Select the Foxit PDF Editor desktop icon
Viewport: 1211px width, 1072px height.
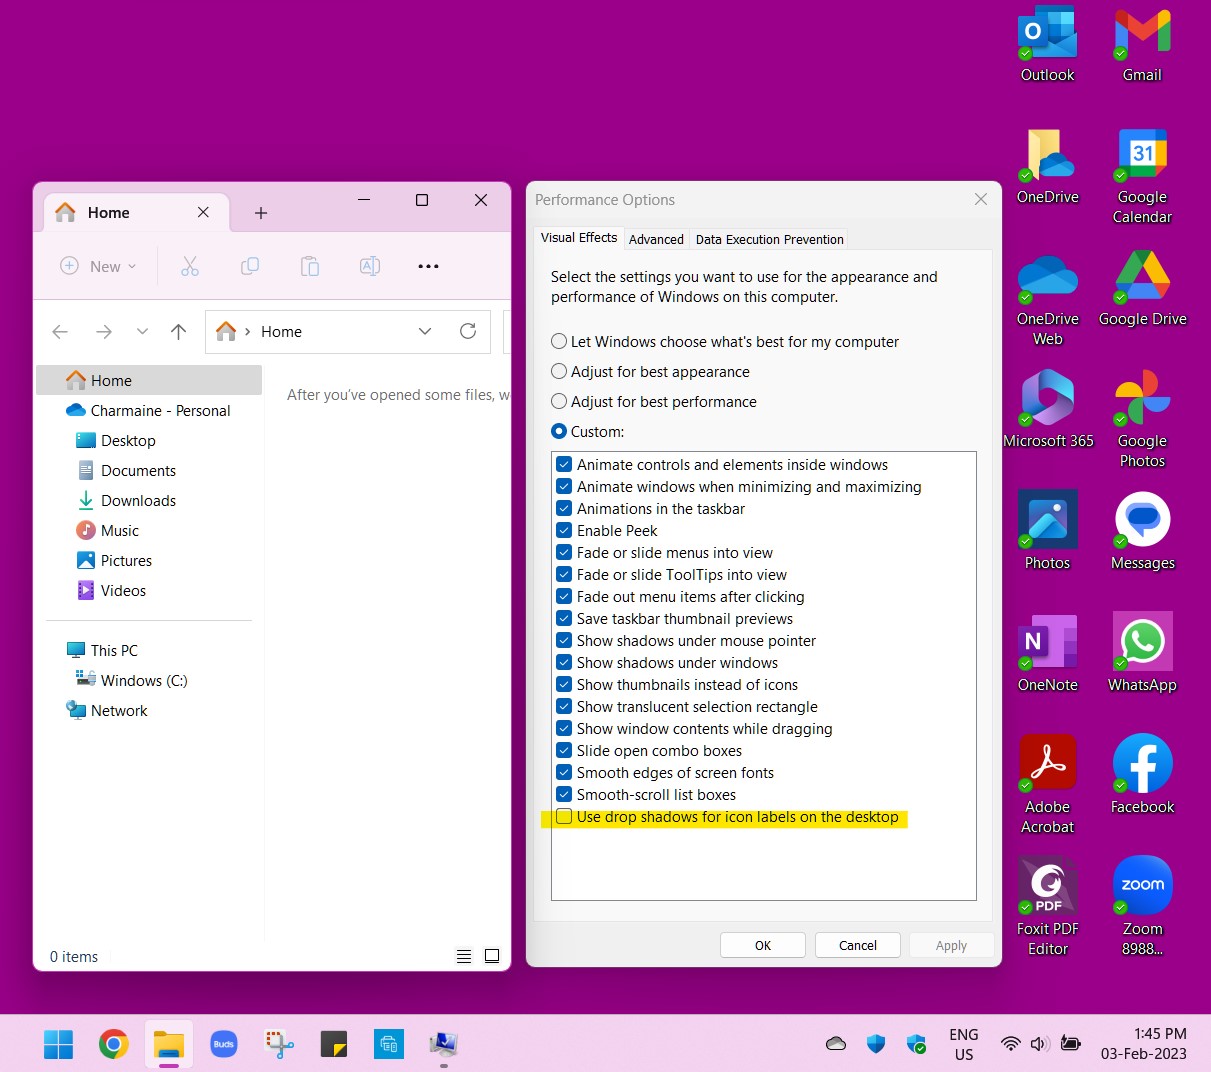pos(1047,908)
